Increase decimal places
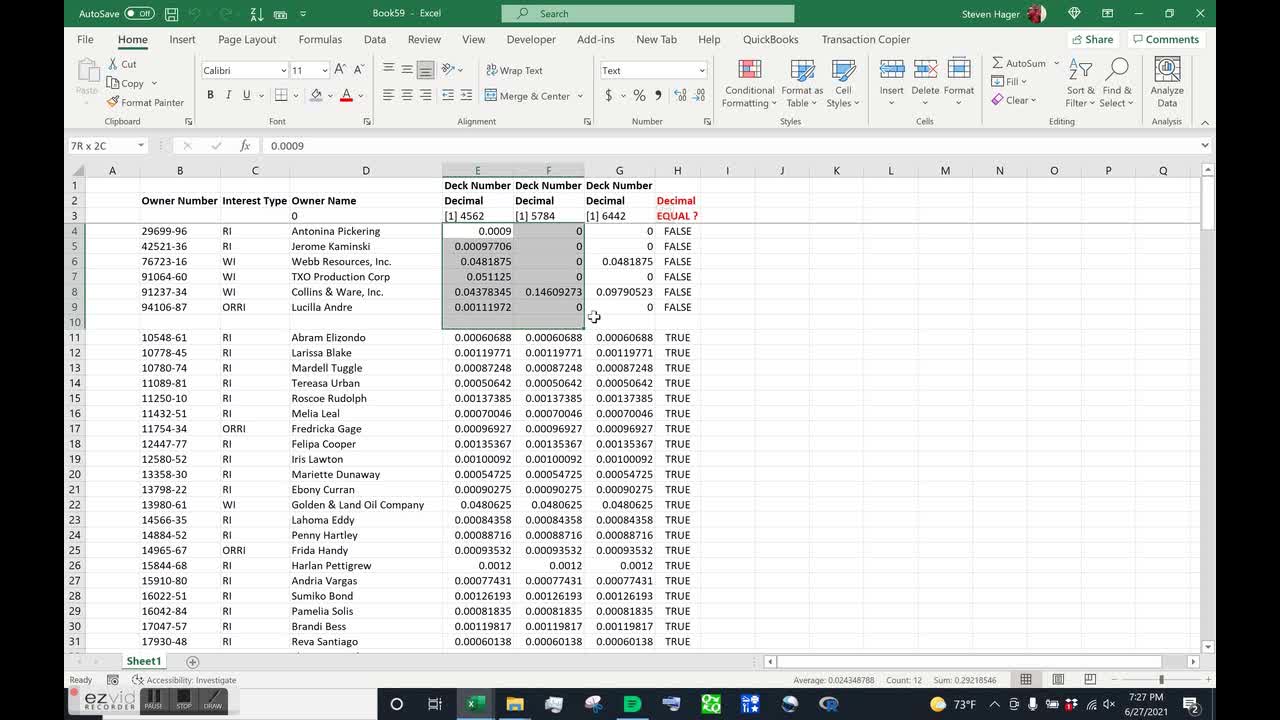The image size is (1280, 720). [681, 96]
